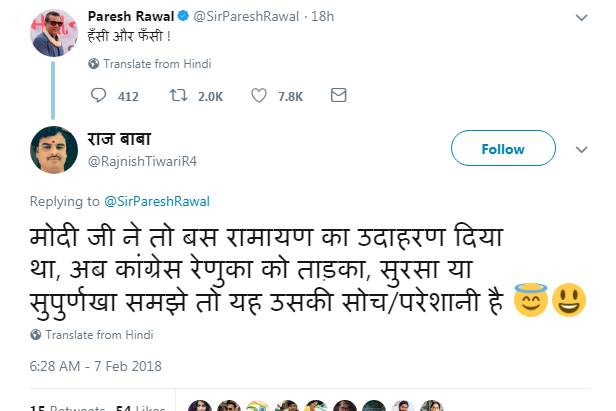Image resolution: width=616 pixels, height=411 pixels.
Task: Click the first liker avatar in the row
Action: coord(200,405)
